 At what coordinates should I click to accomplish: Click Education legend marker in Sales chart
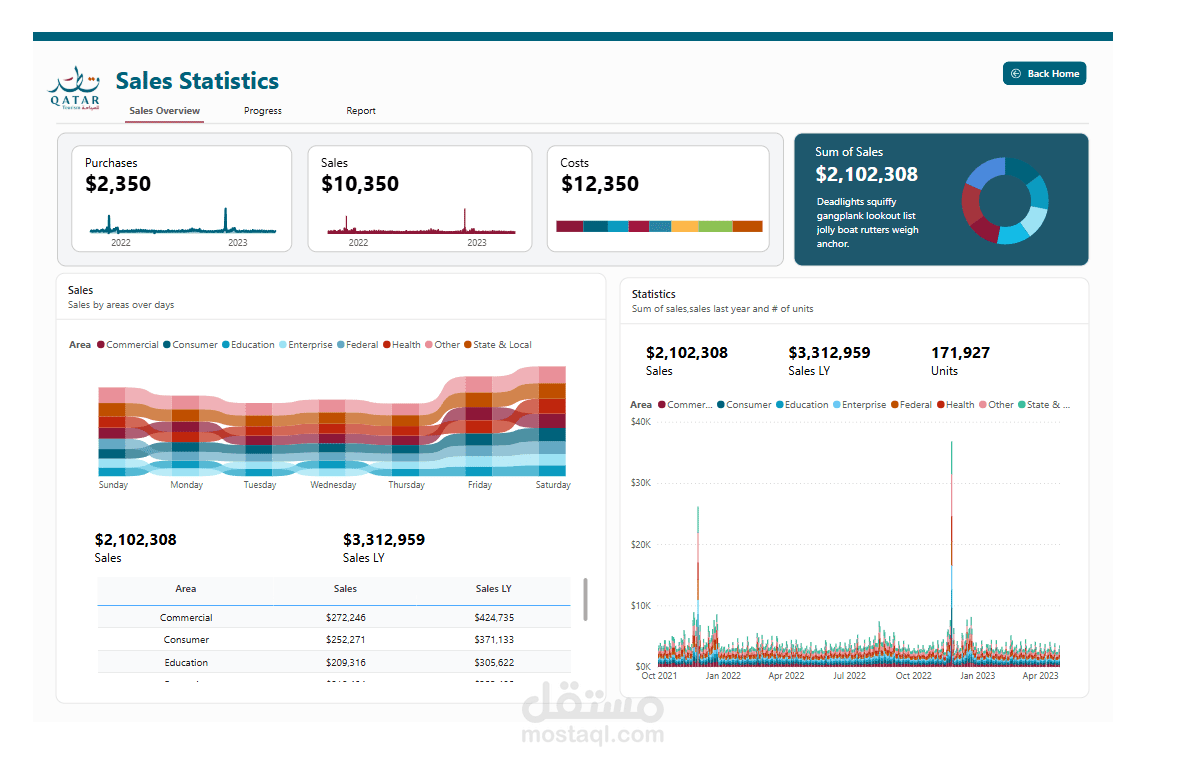click(x=226, y=345)
